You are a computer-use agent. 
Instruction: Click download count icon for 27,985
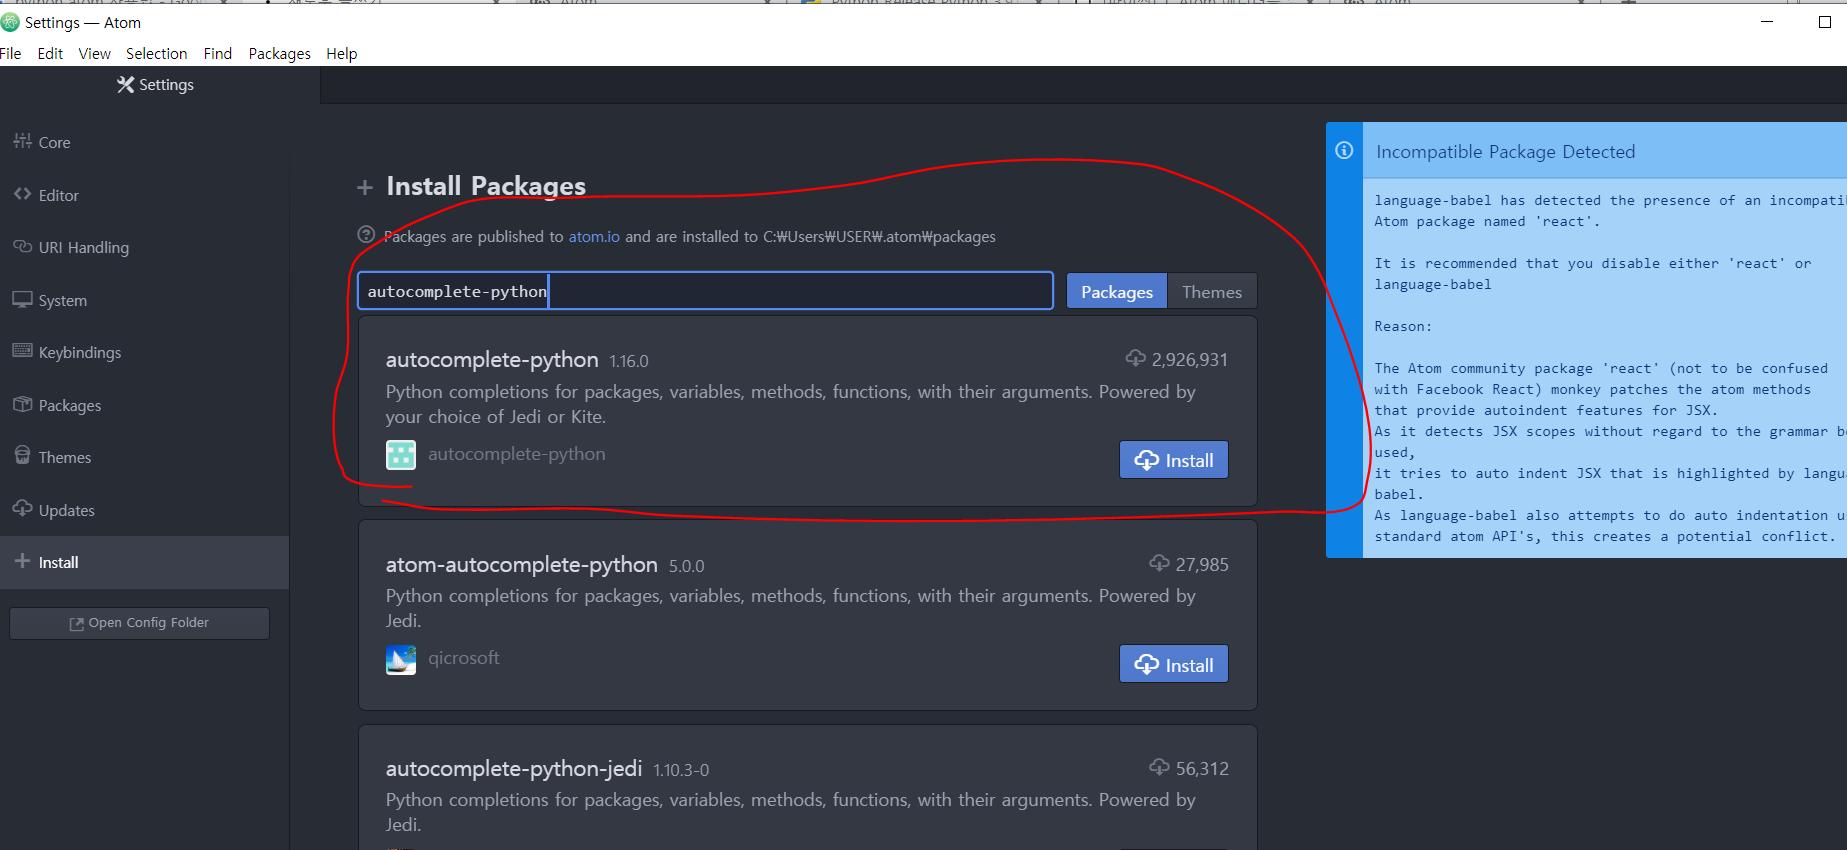1160,563
